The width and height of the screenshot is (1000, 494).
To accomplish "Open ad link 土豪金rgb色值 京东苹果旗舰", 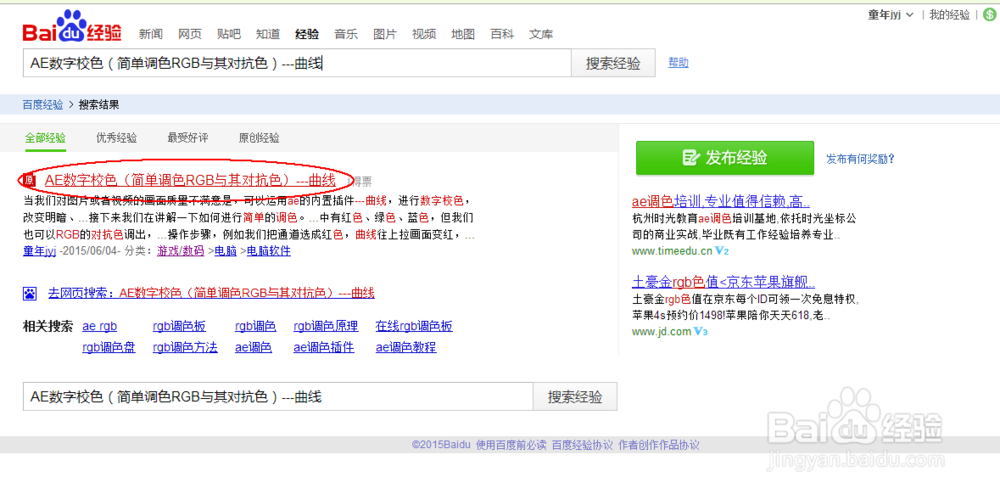I will tap(723, 282).
